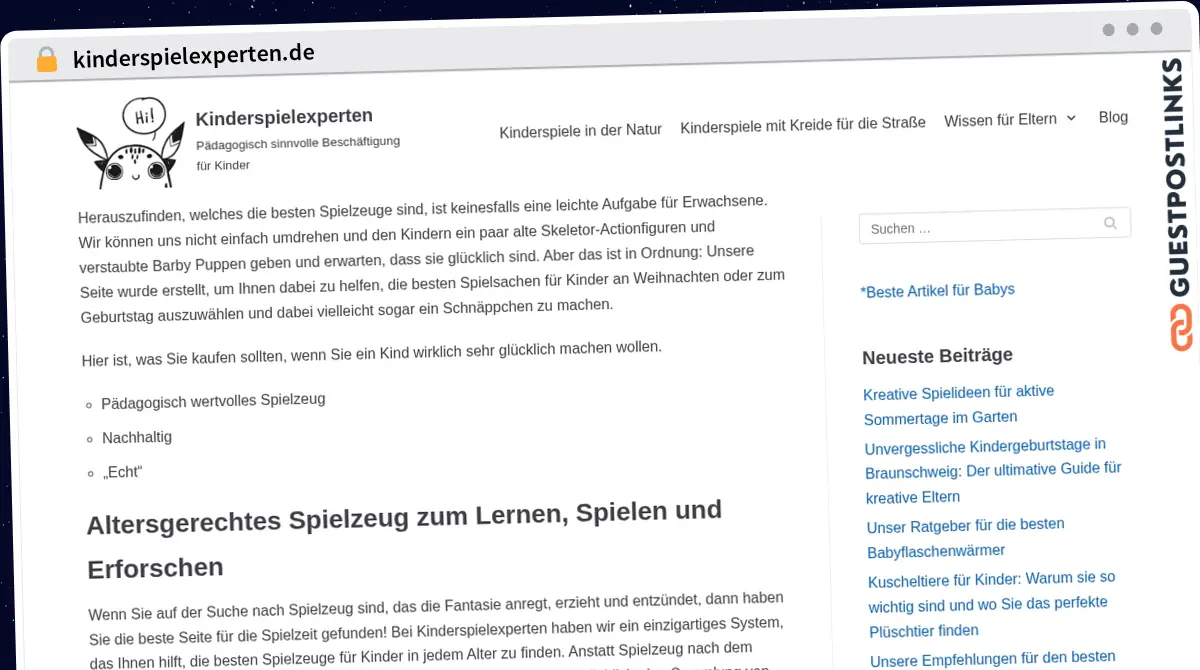
Task: Expand the Wissen für Eltern submenu chevron
Action: pyautogui.click(x=1071, y=118)
